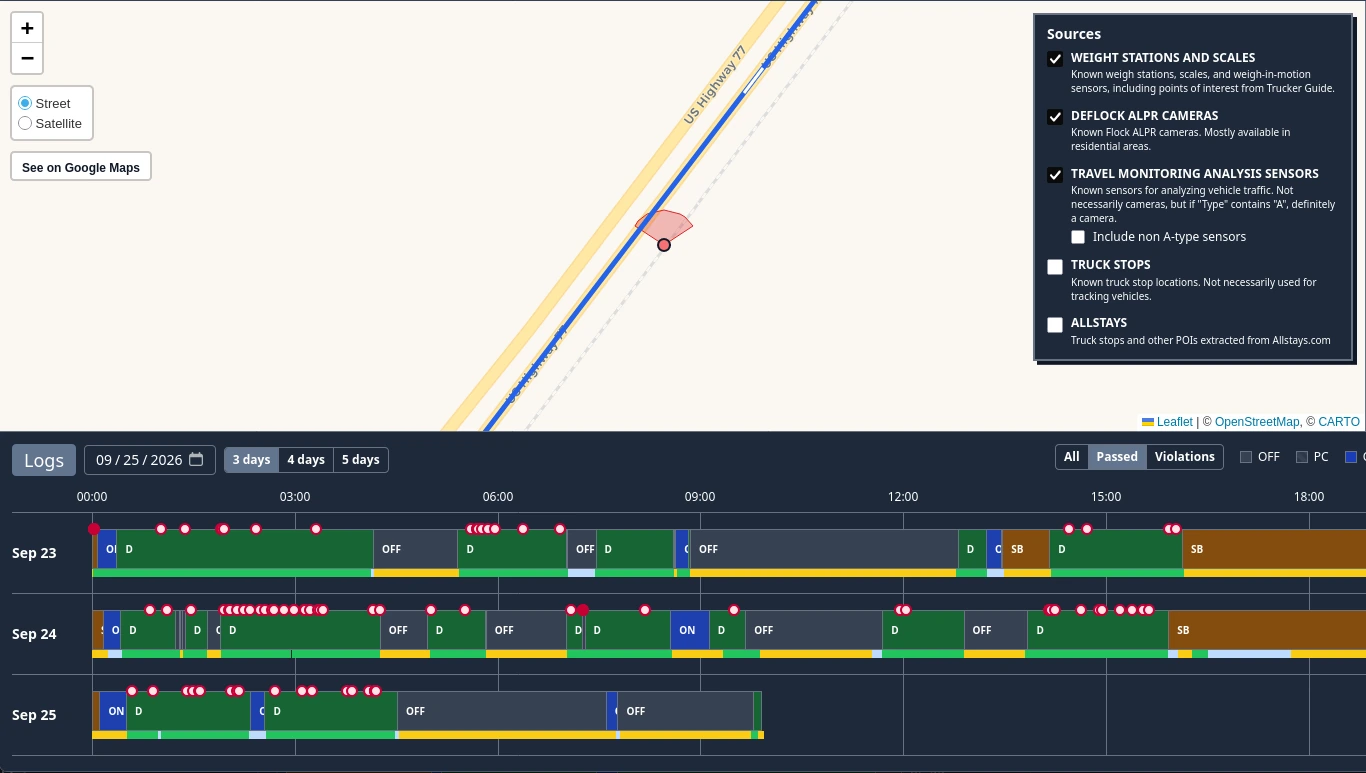
Task: Select the Passed filter
Action: tap(1117, 457)
